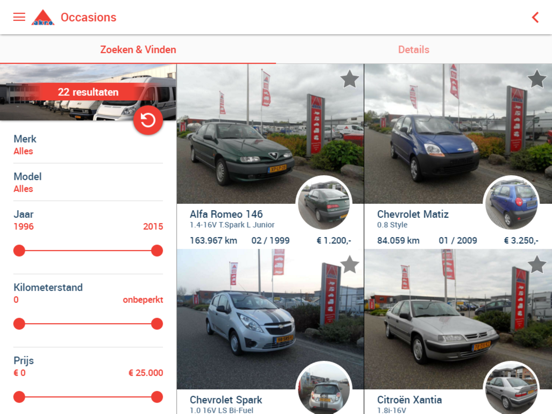Tap the red triangle app logo
This screenshot has width=552, height=414.
[x=43, y=17]
